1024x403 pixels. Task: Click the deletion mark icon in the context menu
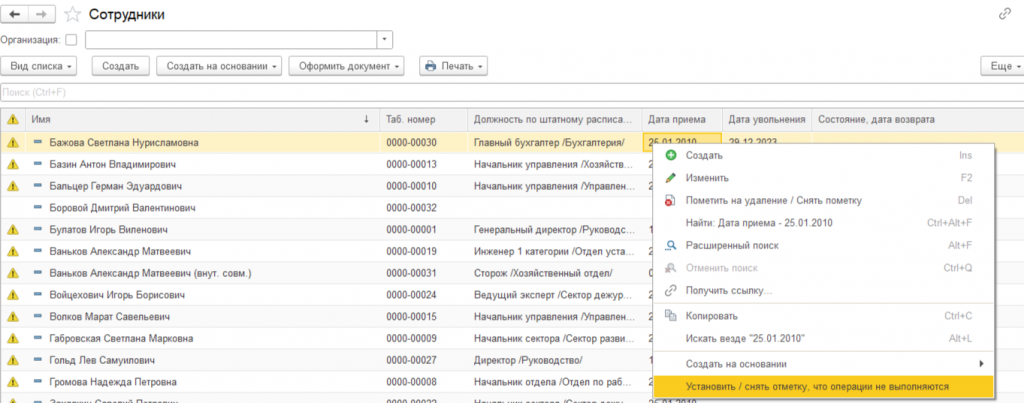pyautogui.click(x=670, y=201)
